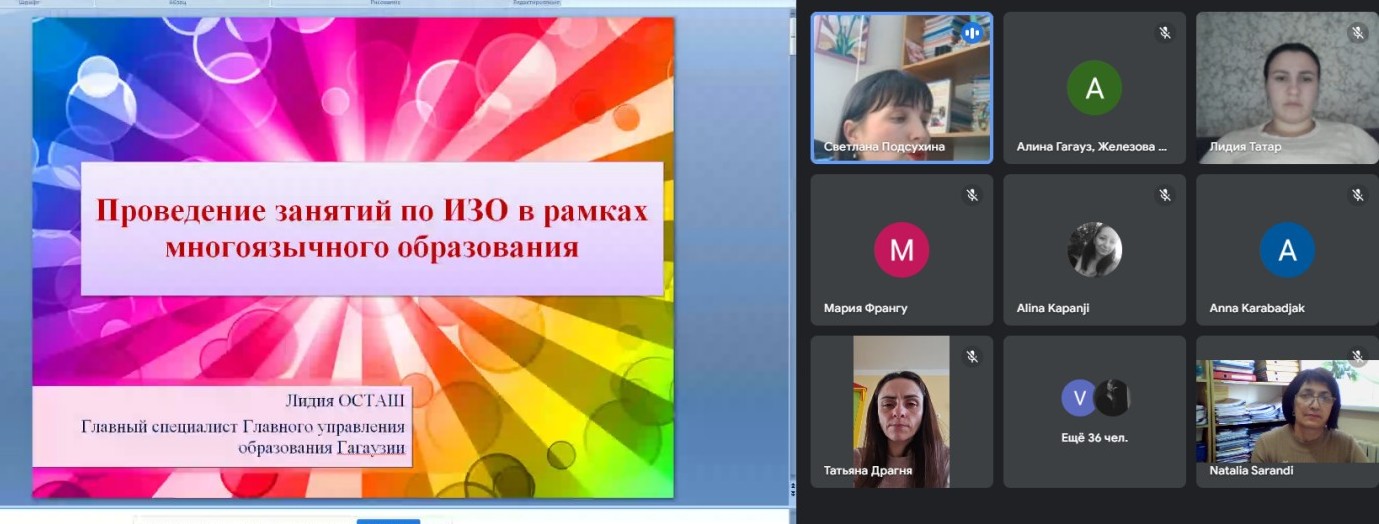Click Alina Kapanji's round profile photo
The image size is (1379, 524).
tap(1094, 249)
